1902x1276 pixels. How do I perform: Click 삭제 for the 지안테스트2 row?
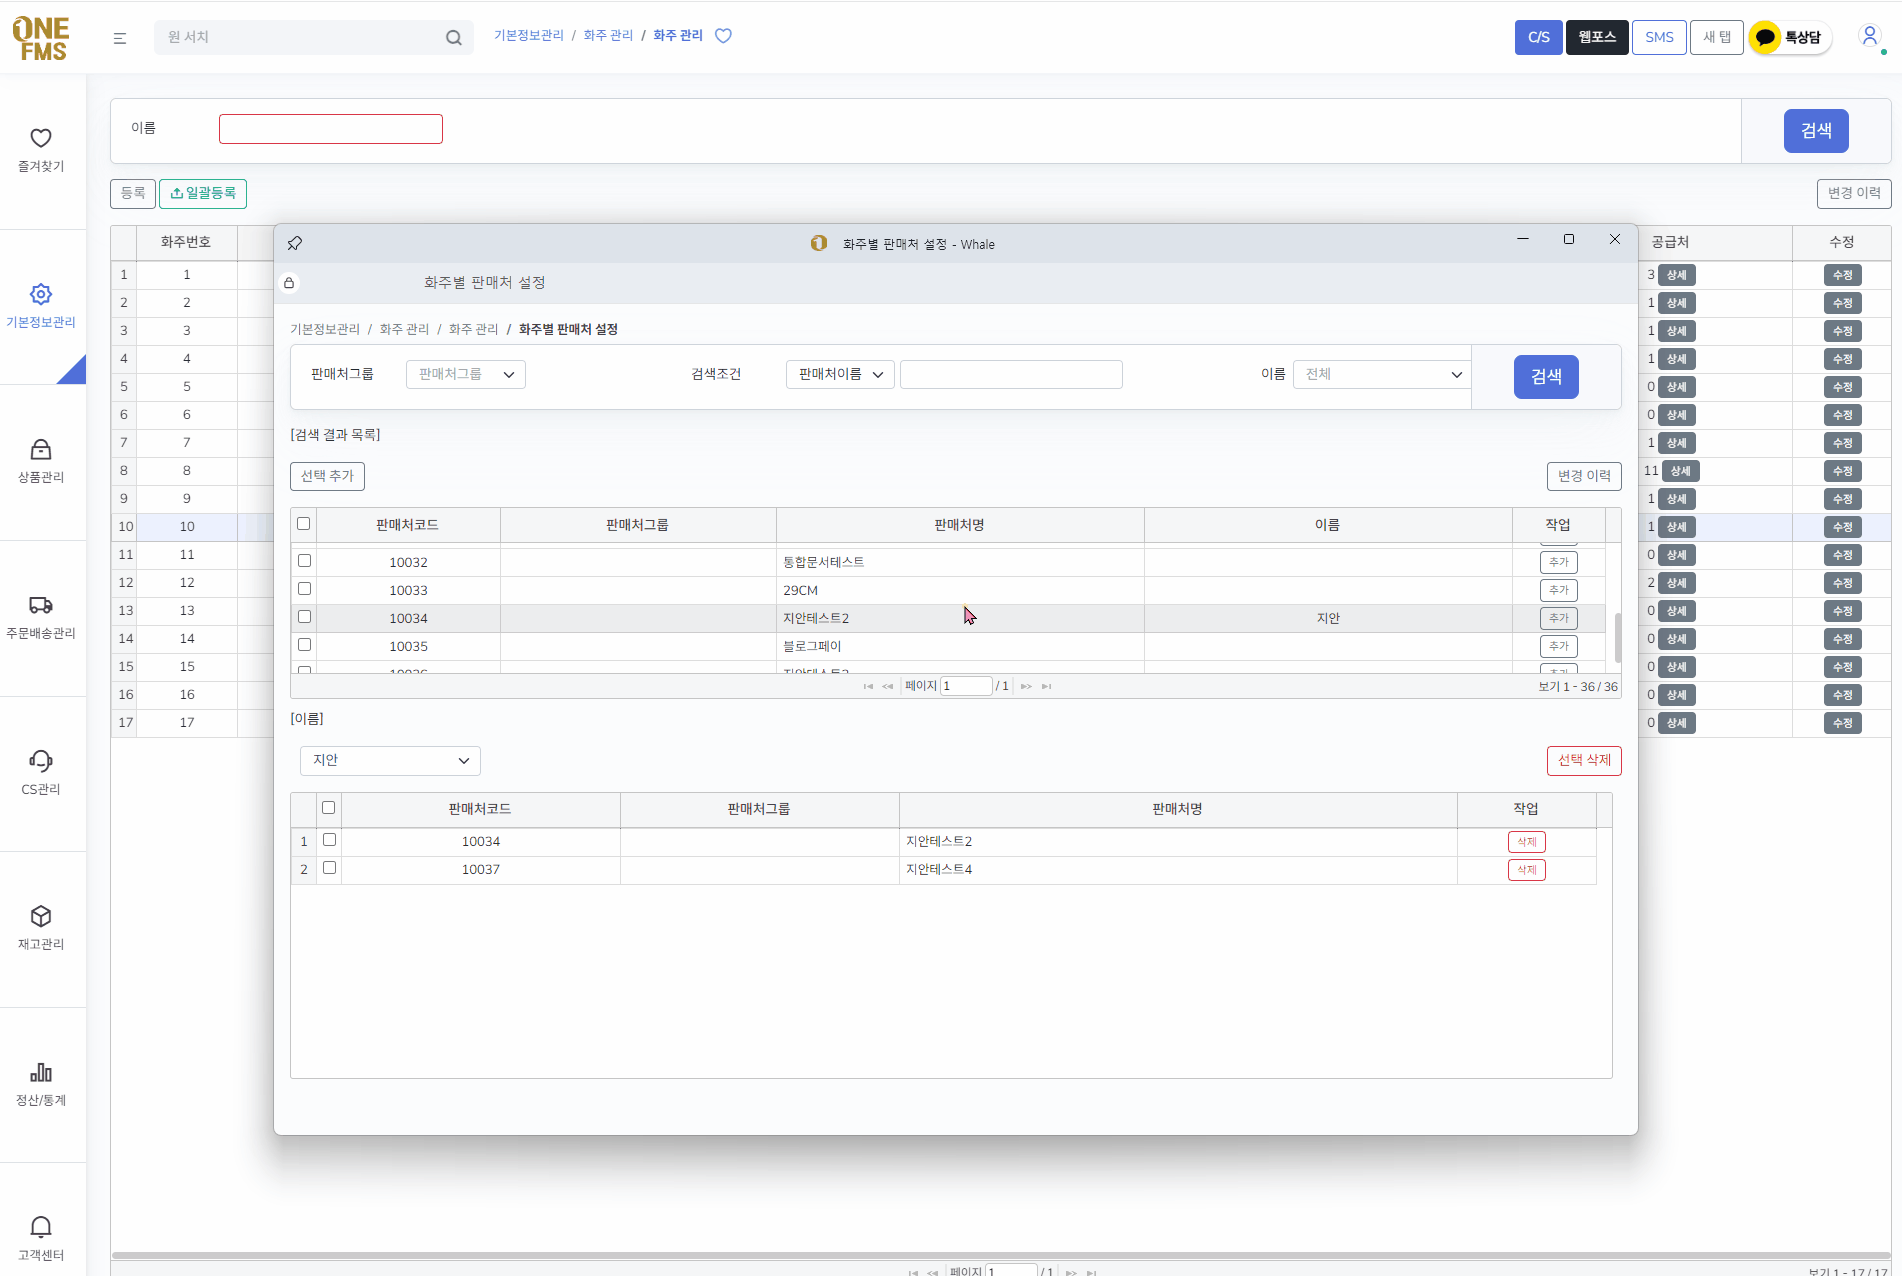(x=1527, y=842)
